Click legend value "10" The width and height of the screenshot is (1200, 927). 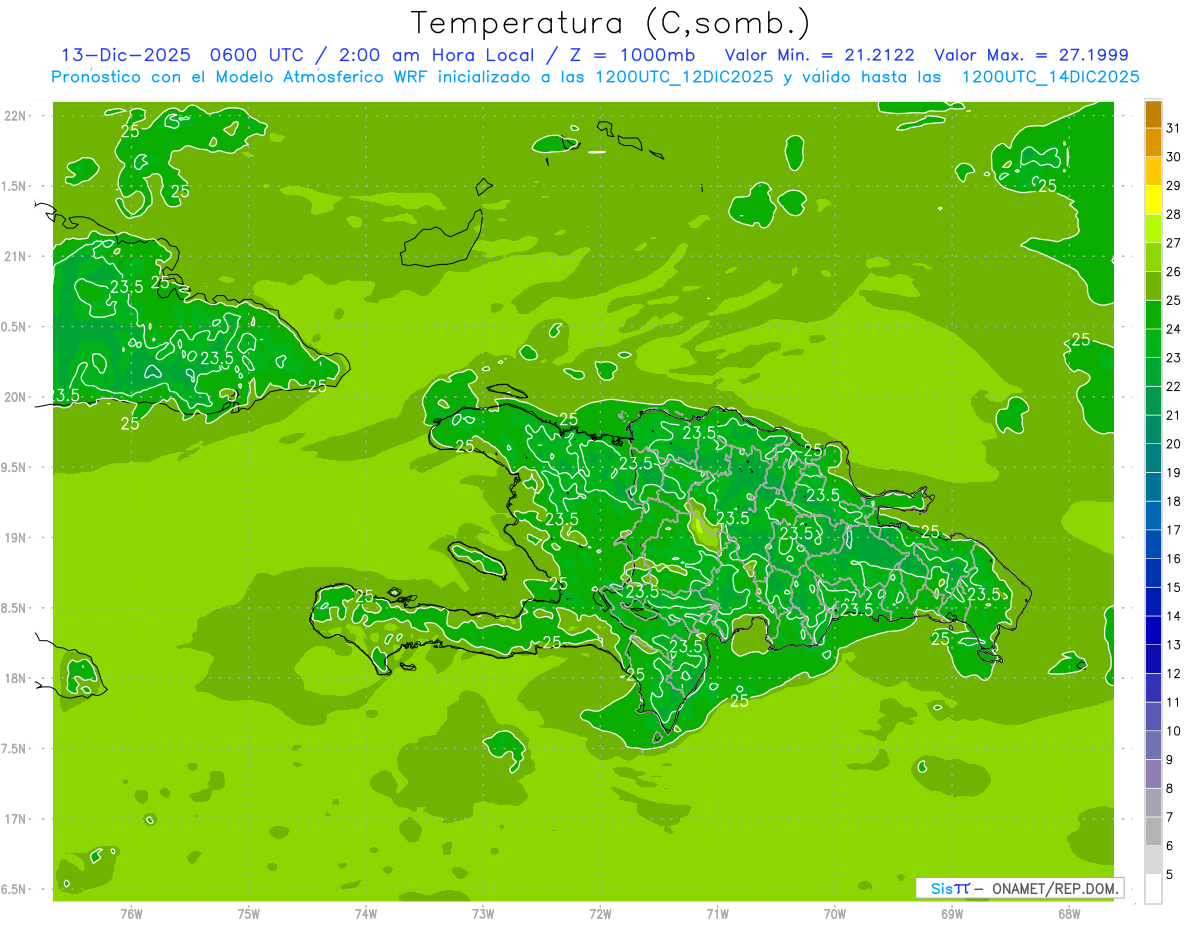click(x=1173, y=731)
